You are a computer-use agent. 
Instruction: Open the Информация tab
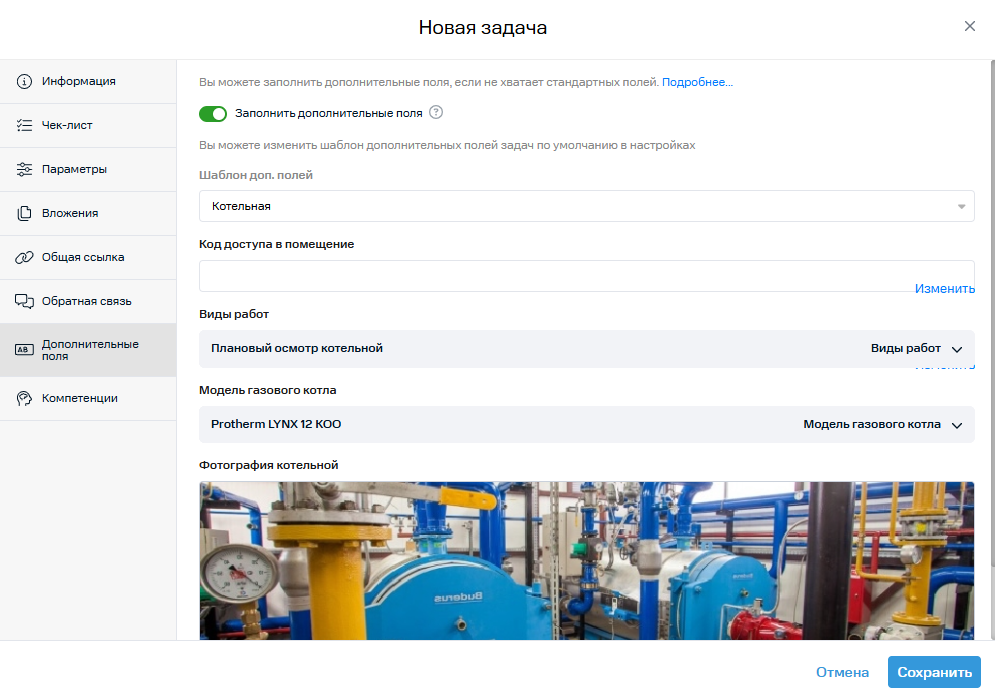click(78, 82)
